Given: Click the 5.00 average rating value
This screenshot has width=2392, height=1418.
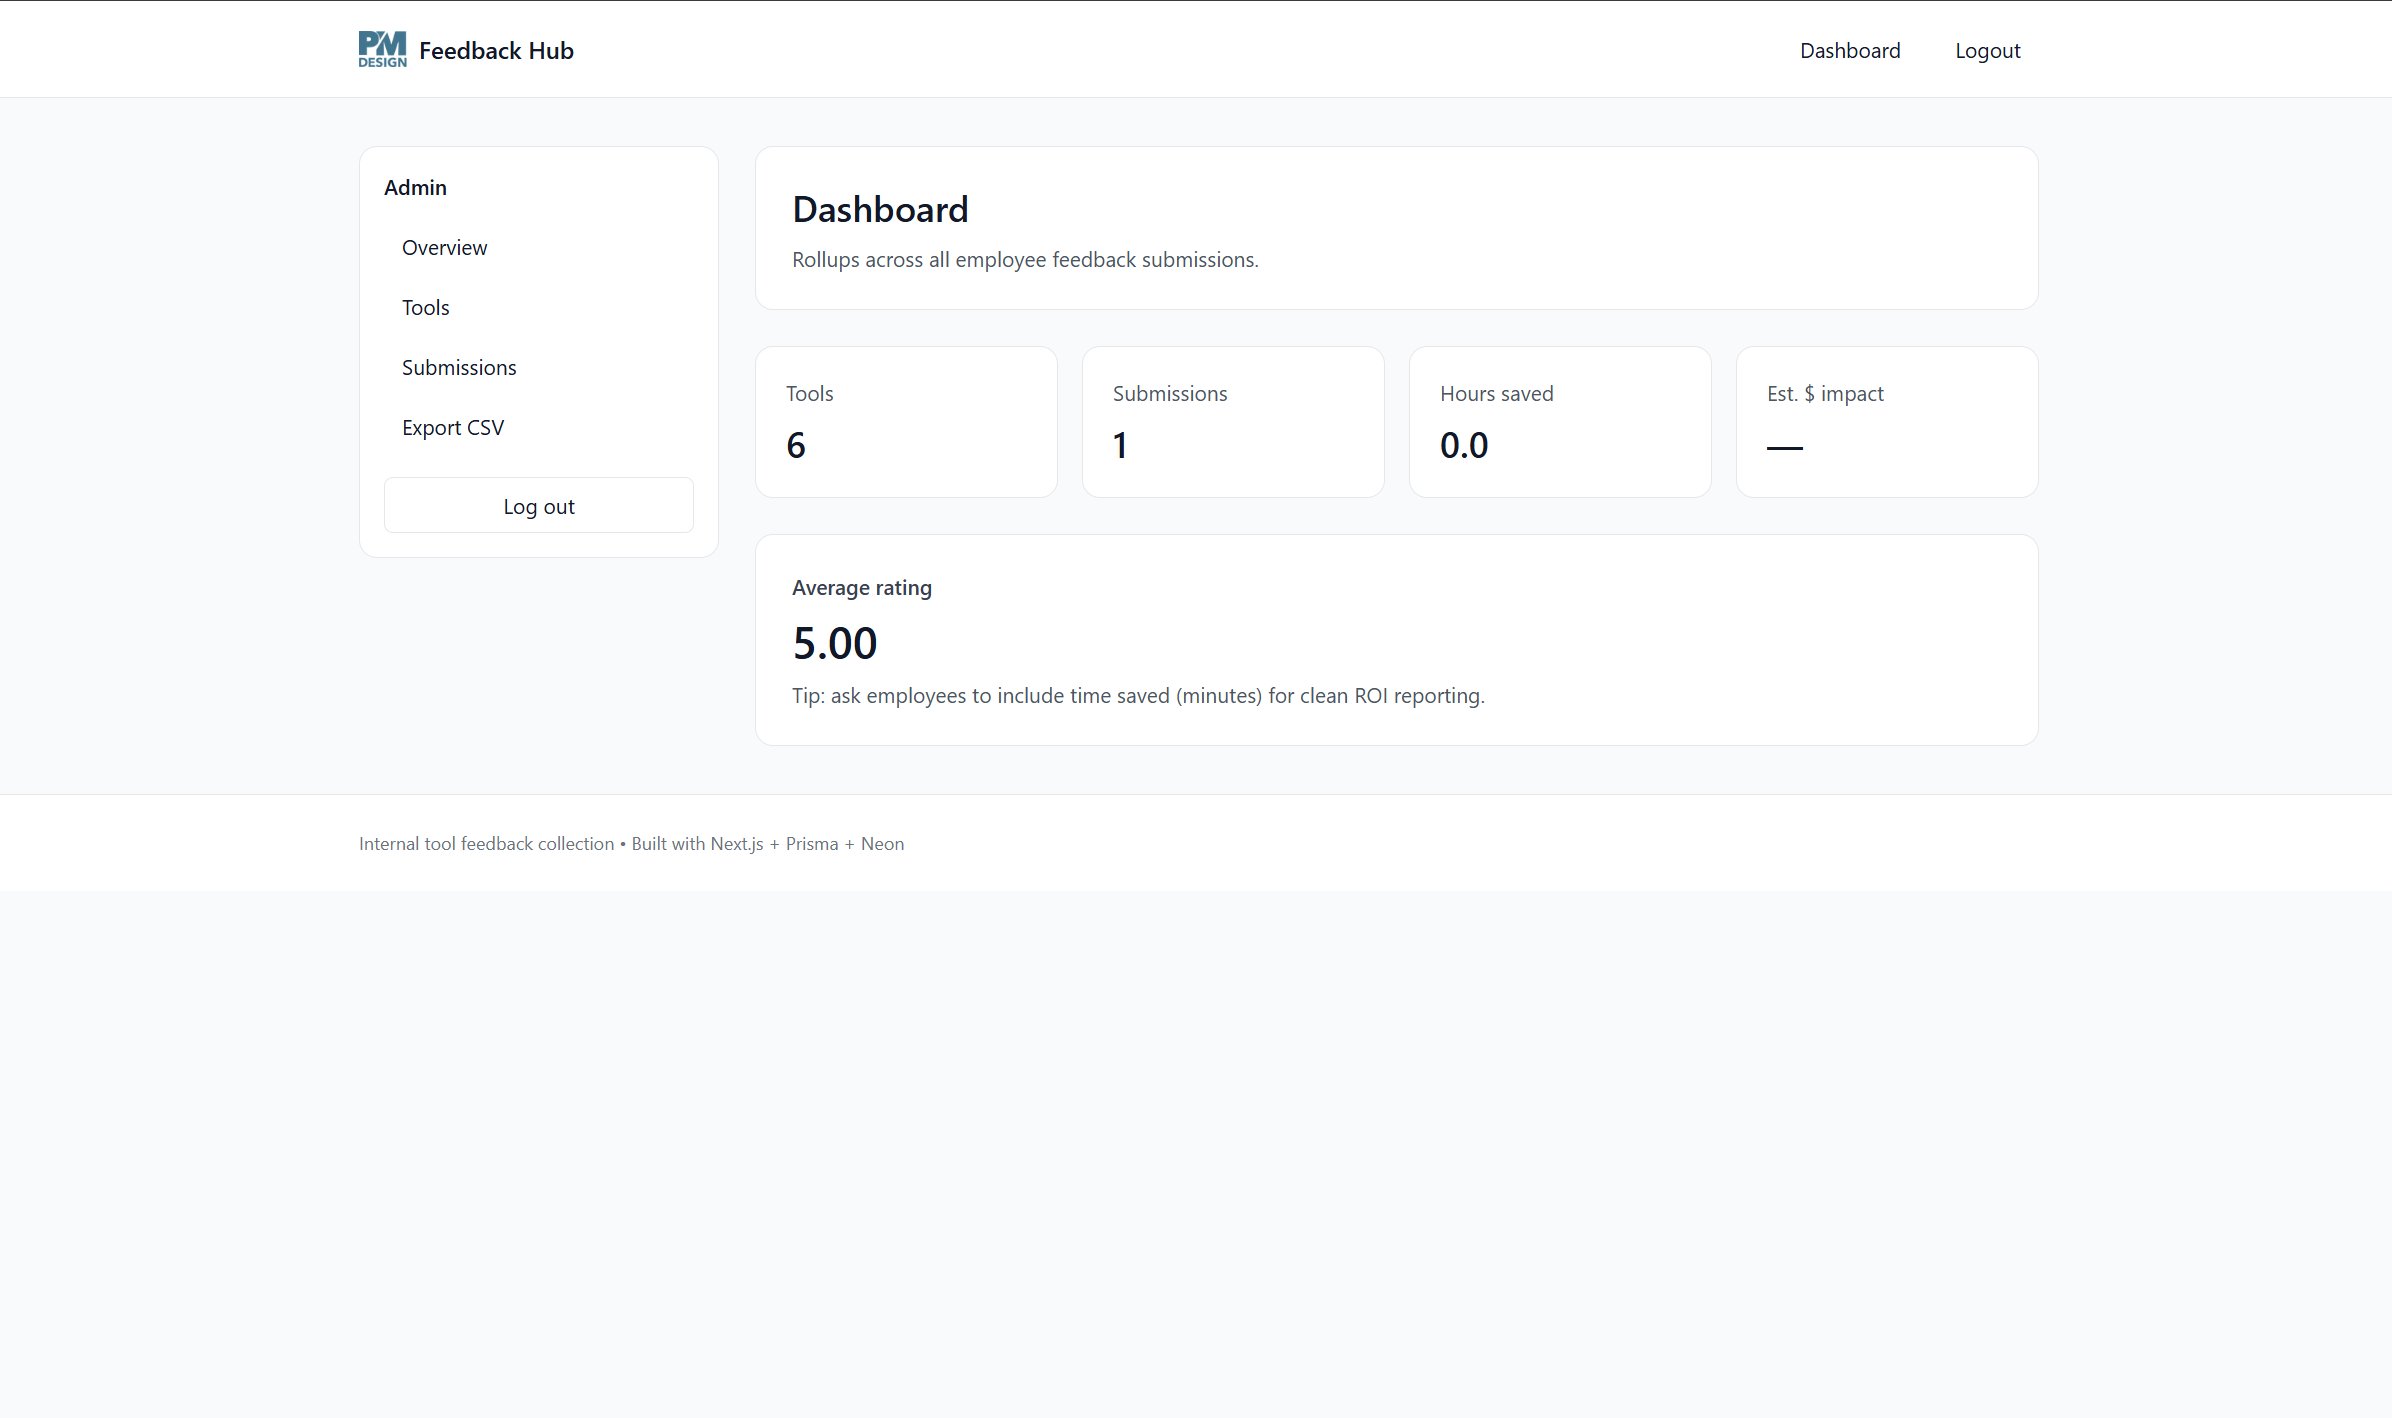Looking at the screenshot, I should click(x=835, y=642).
